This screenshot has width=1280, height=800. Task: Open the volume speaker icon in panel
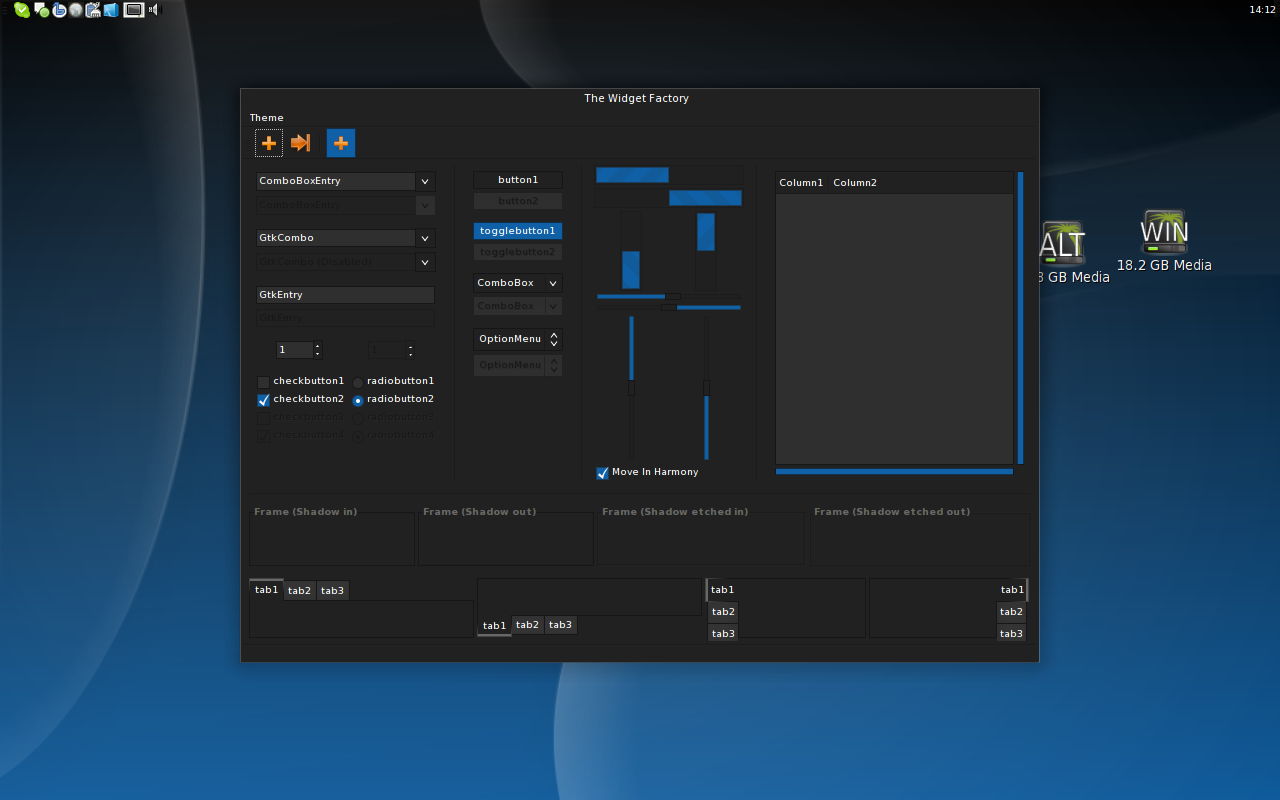[x=154, y=10]
